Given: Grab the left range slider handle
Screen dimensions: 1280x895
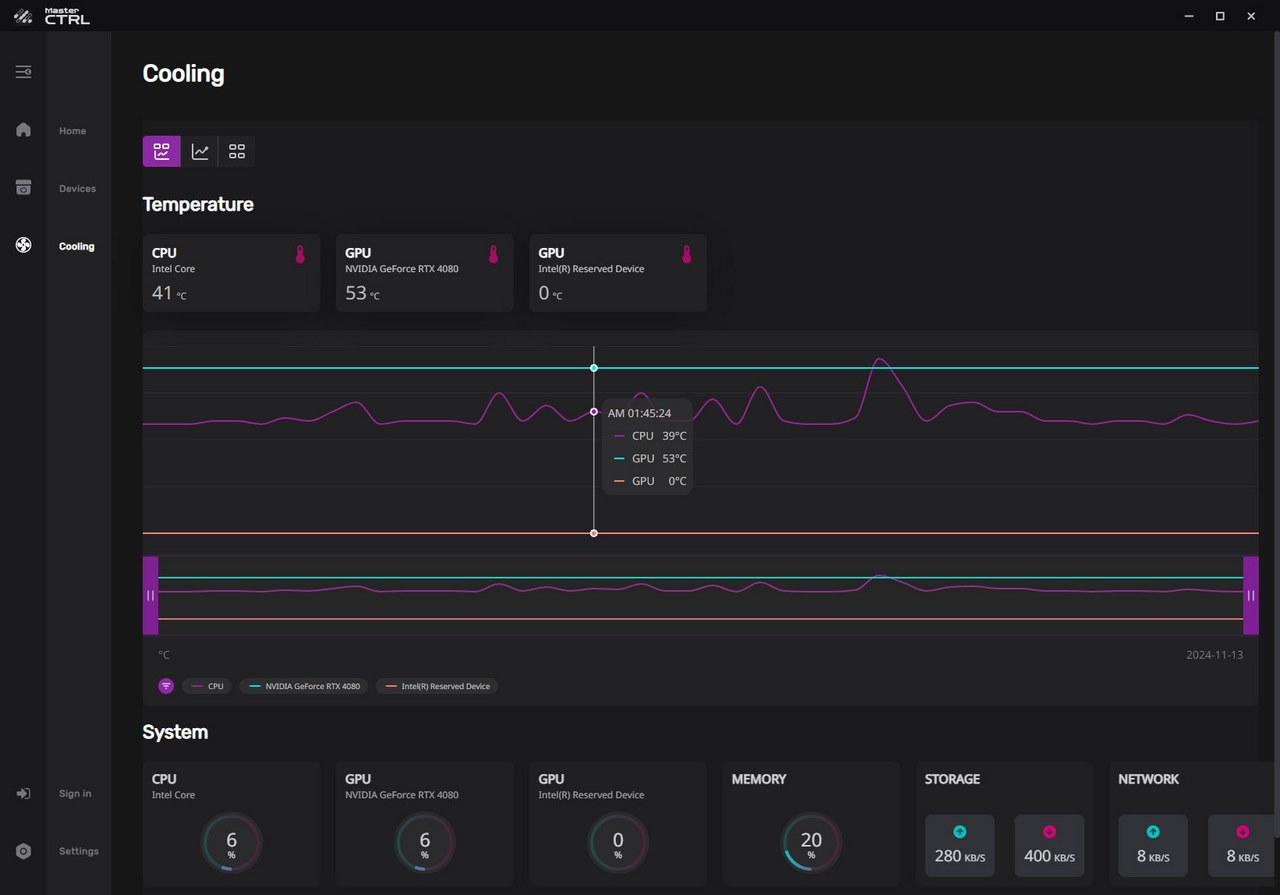Looking at the screenshot, I should click(x=150, y=595).
